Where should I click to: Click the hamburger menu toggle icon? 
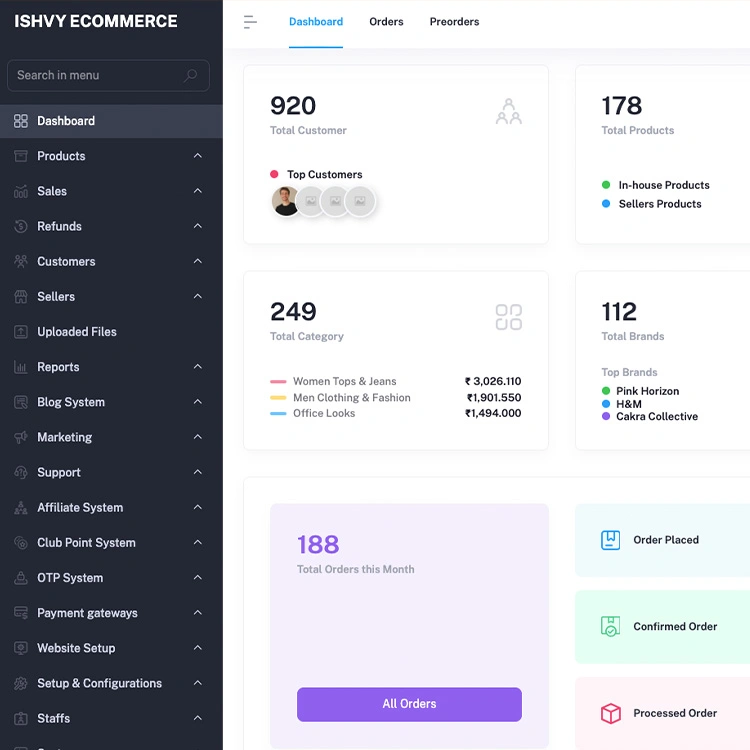[250, 22]
